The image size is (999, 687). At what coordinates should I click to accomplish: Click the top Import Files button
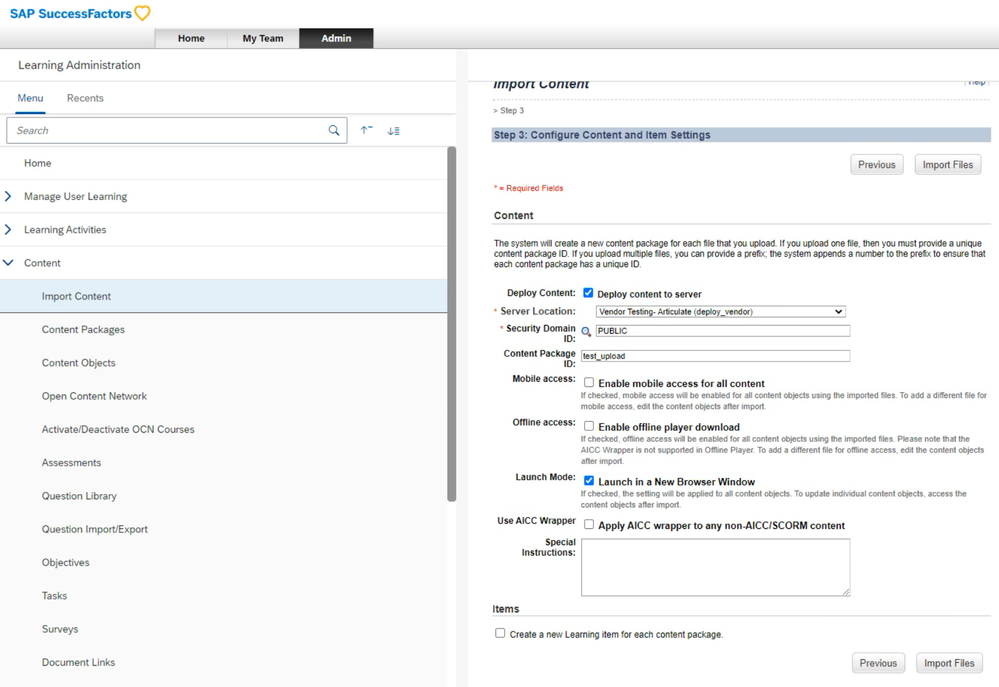[x=948, y=165]
